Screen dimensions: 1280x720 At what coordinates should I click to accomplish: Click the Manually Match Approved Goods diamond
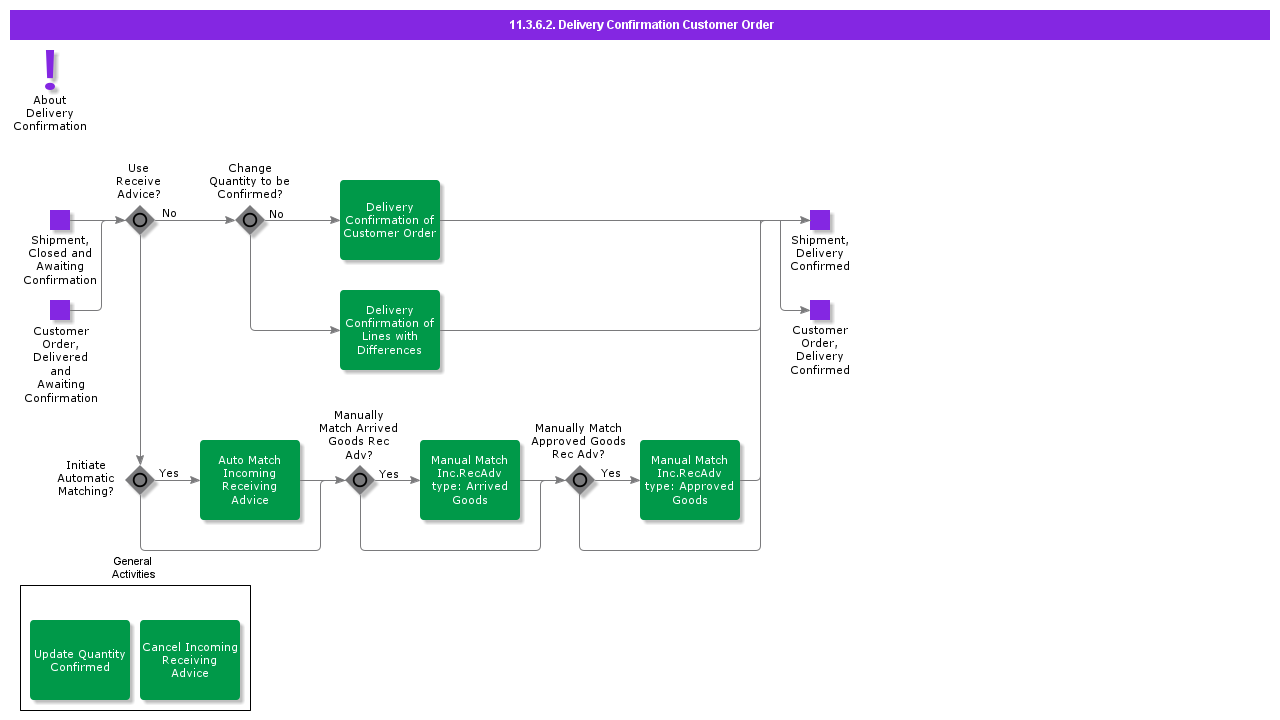click(x=580, y=480)
